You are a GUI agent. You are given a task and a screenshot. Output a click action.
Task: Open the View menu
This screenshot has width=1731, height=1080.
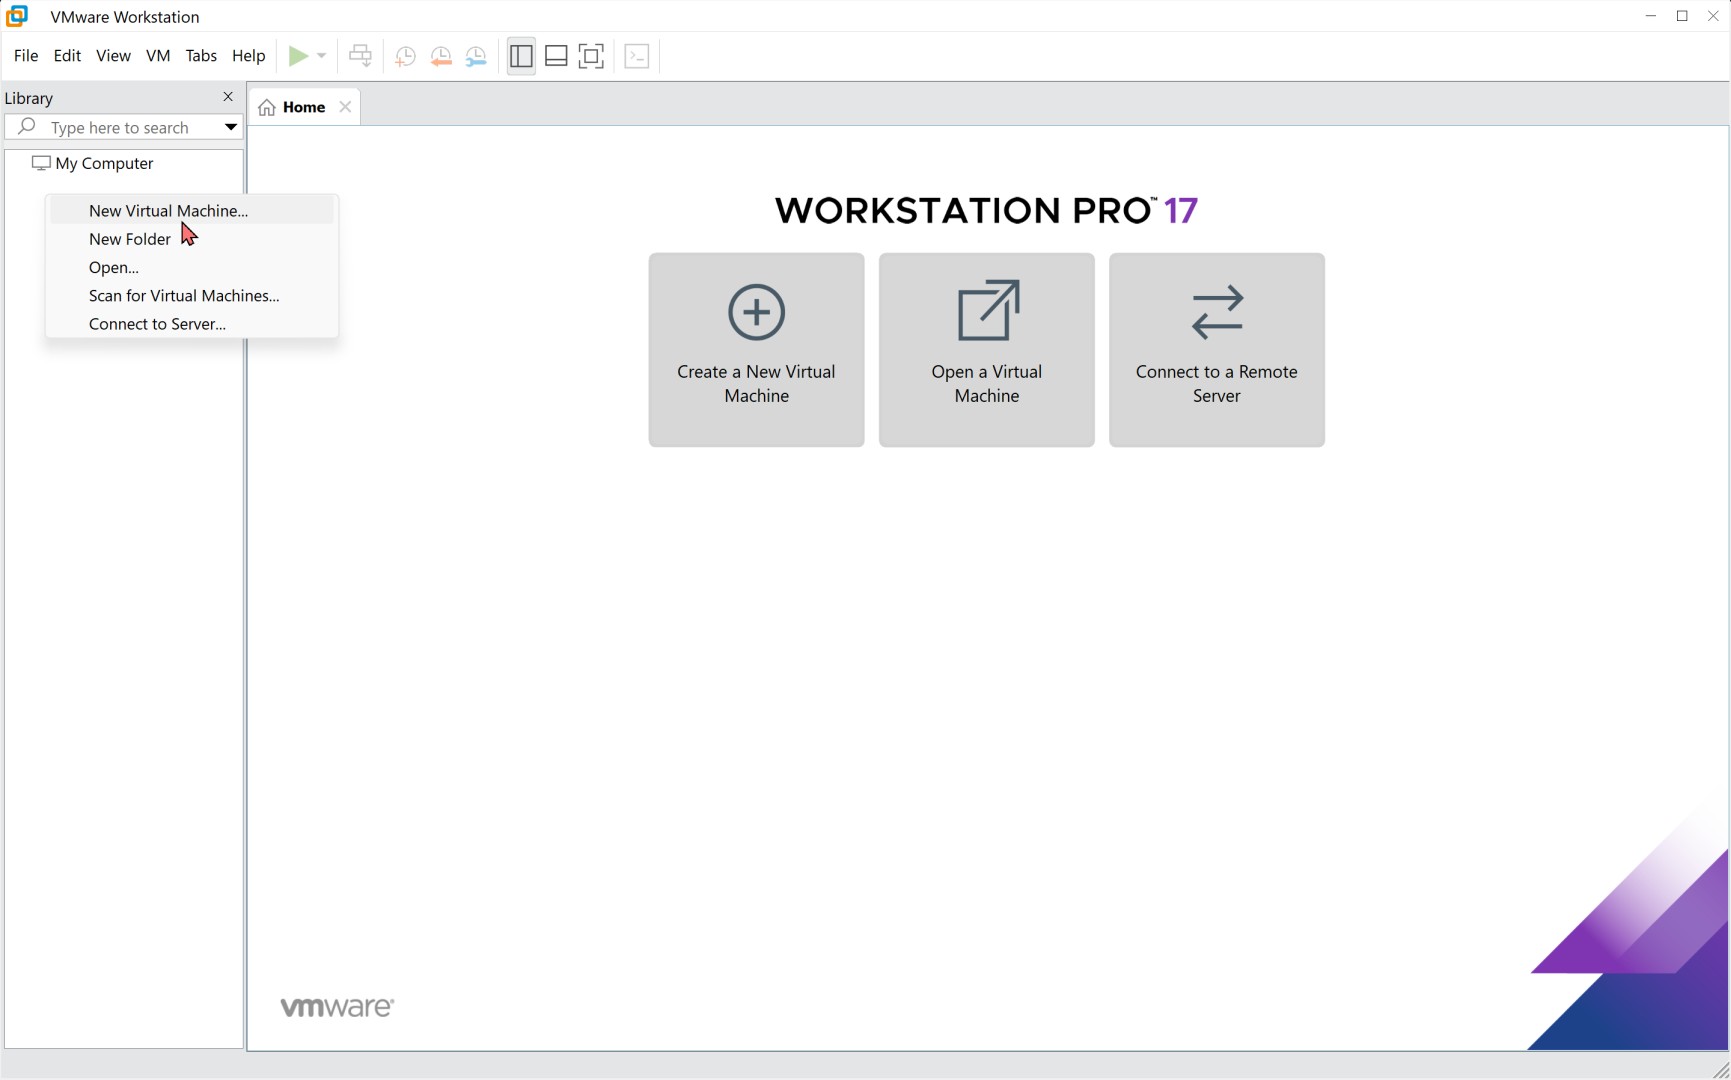click(113, 56)
